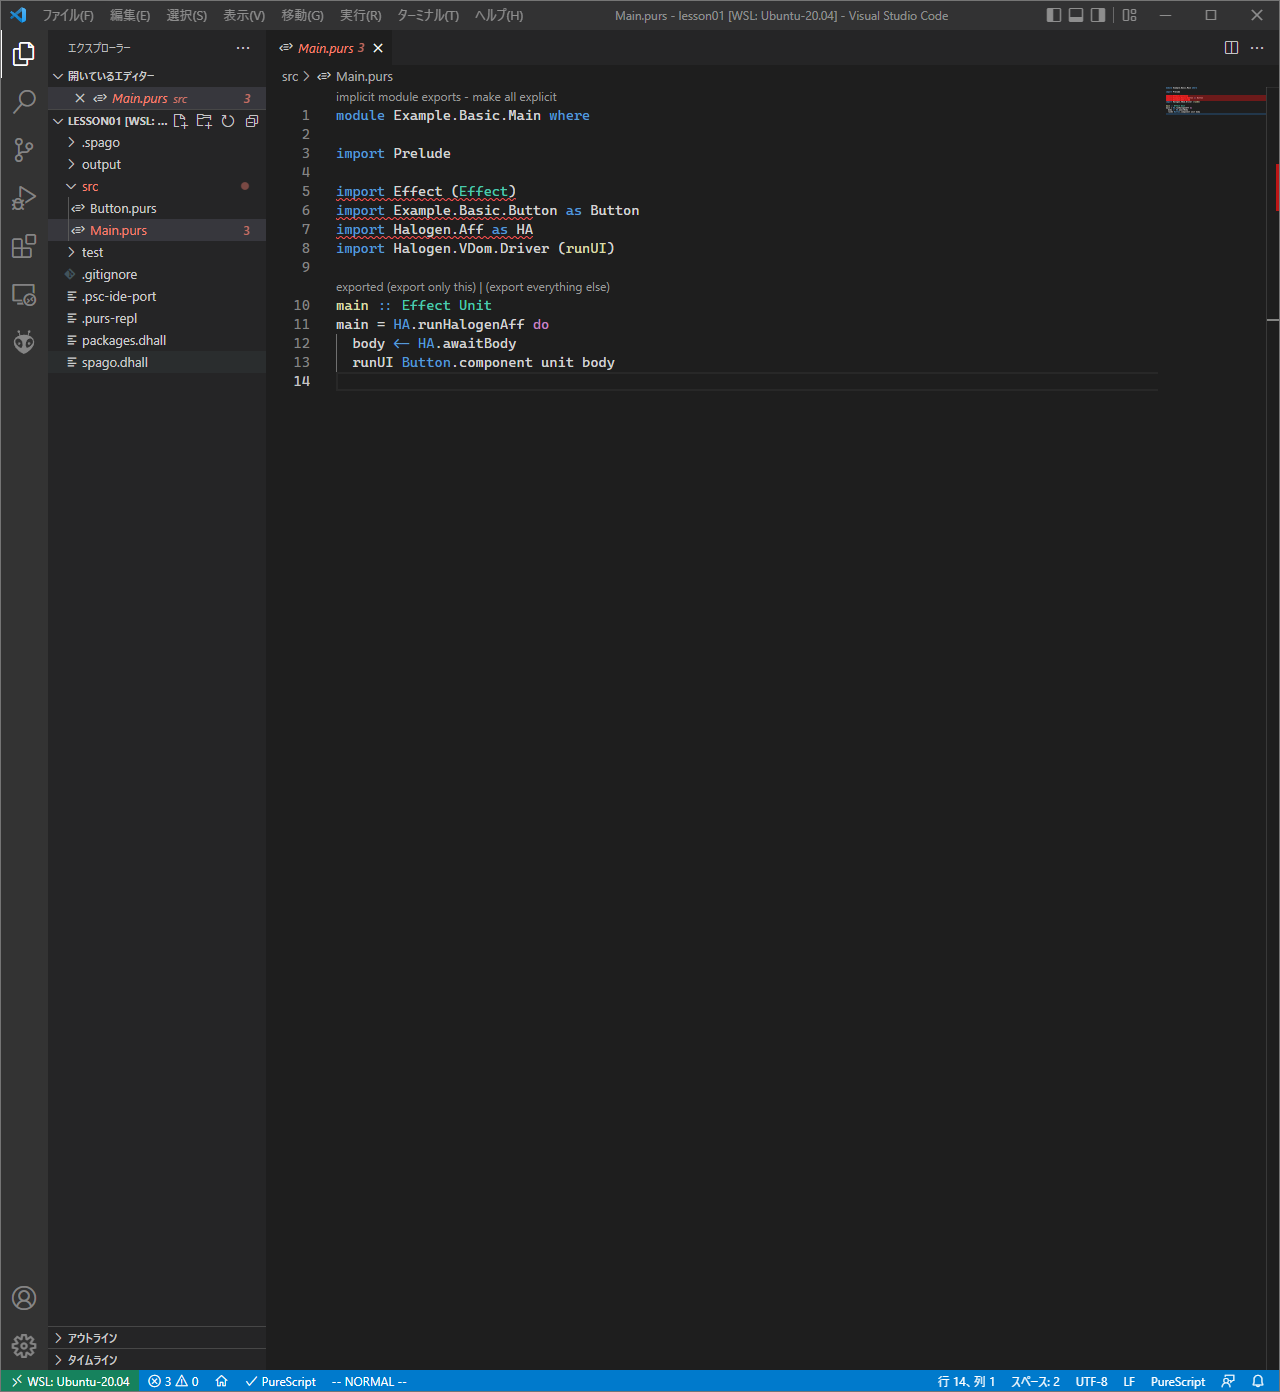Click 'export only this' code lens
The image size is (1280, 1392).
pos(431,287)
